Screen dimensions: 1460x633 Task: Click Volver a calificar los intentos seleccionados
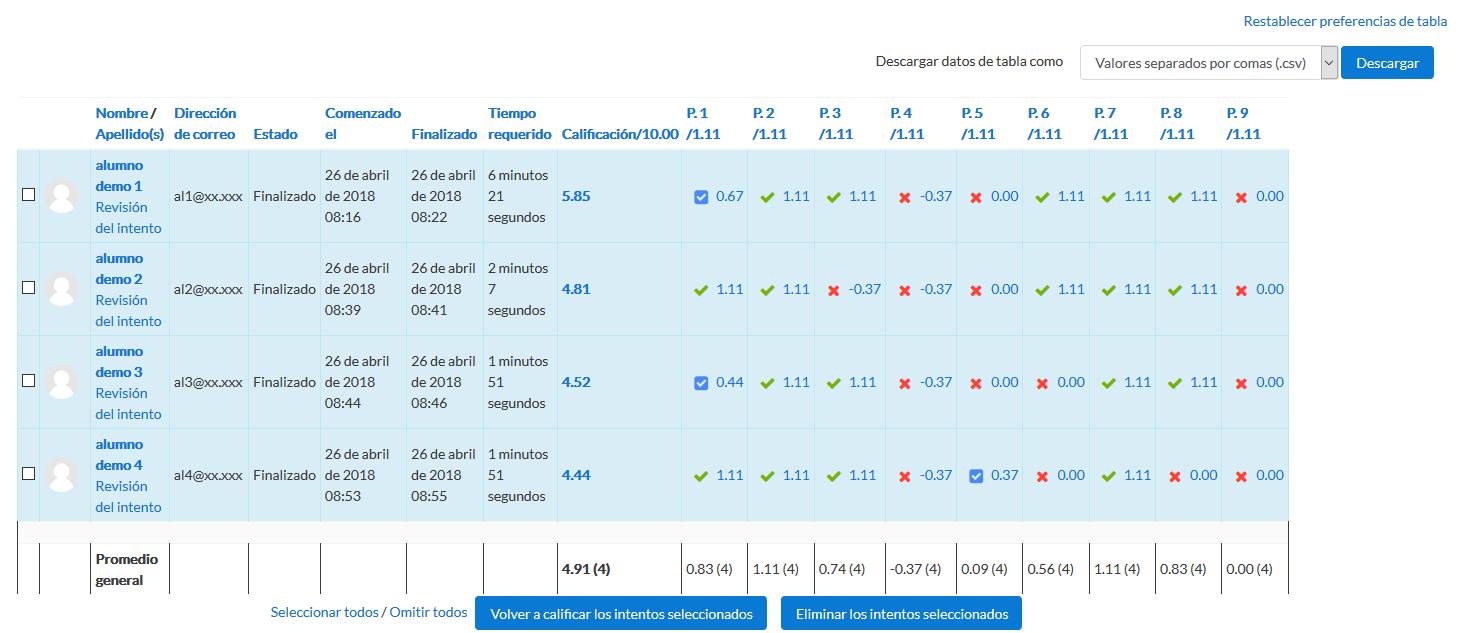coord(621,614)
